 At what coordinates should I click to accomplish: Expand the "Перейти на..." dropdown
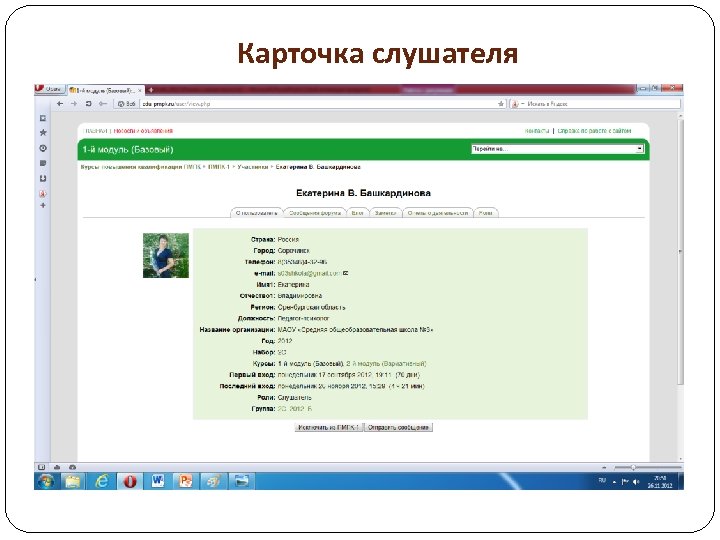coord(557,149)
